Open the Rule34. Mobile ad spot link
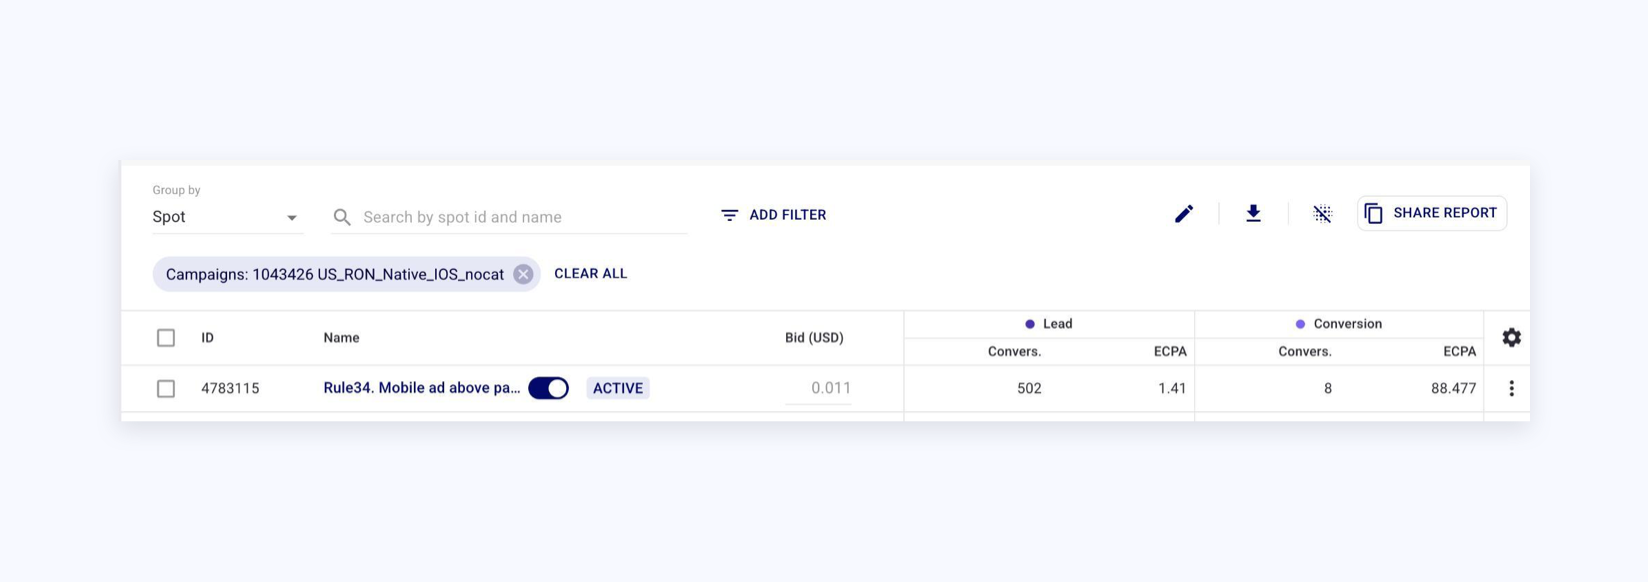Viewport: 1648px width, 582px height. point(421,388)
